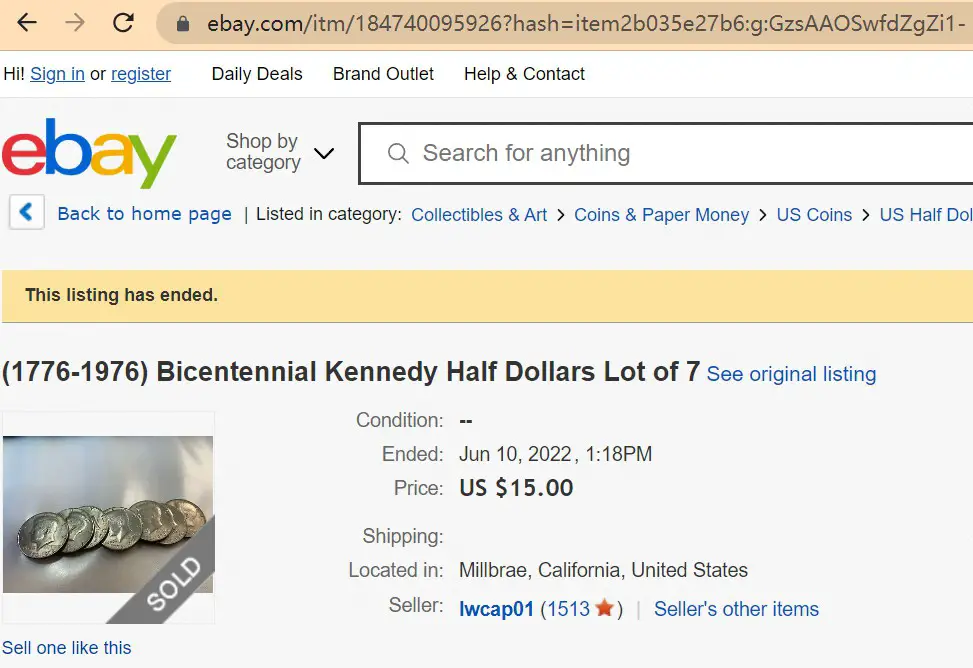Viewport: 973px width, 668px height.
Task: Click the magnifier icon in the search box
Action: (x=398, y=153)
